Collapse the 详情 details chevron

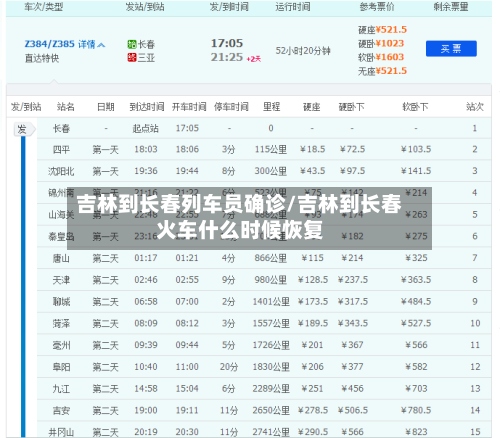tap(102, 44)
